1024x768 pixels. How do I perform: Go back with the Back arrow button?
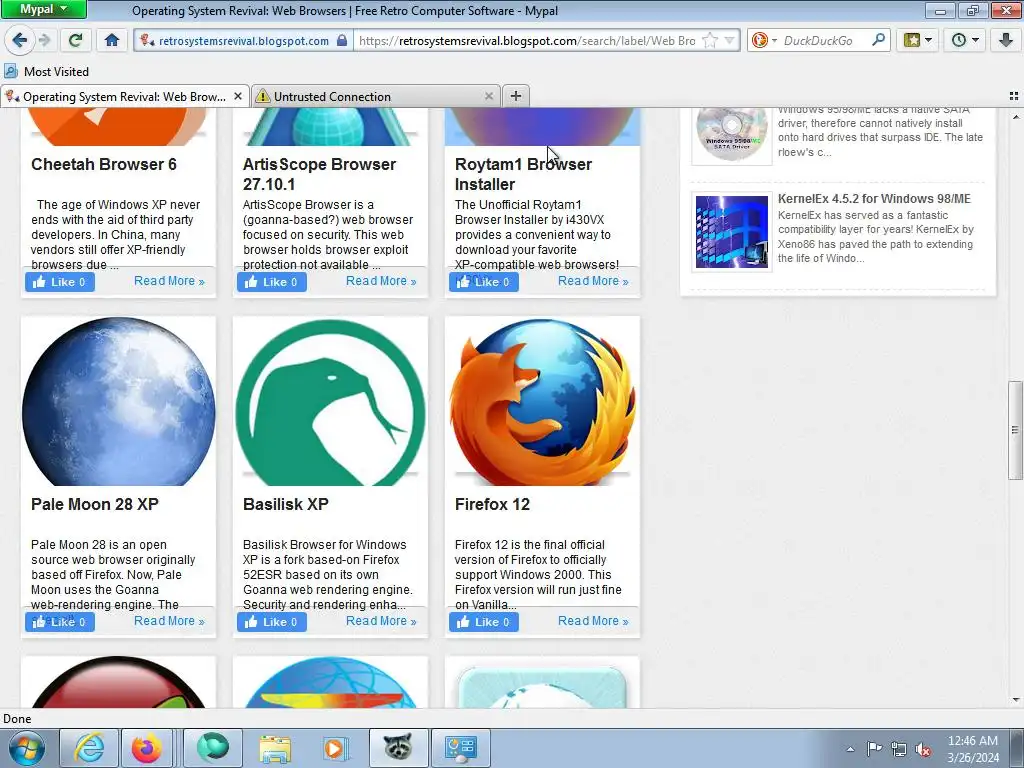point(19,40)
